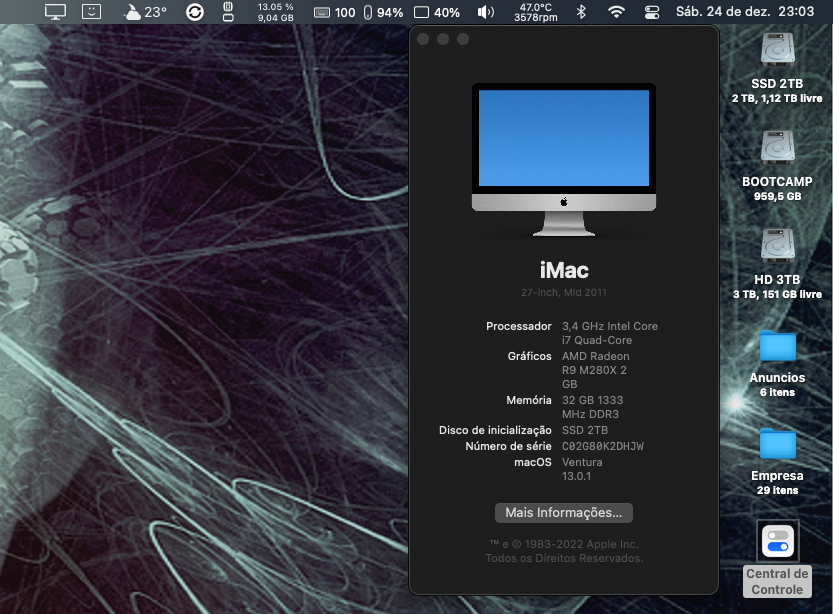Click the 32 GB 1333 MHz DDR3 memory value
The width and height of the screenshot is (833, 614).
(x=592, y=407)
